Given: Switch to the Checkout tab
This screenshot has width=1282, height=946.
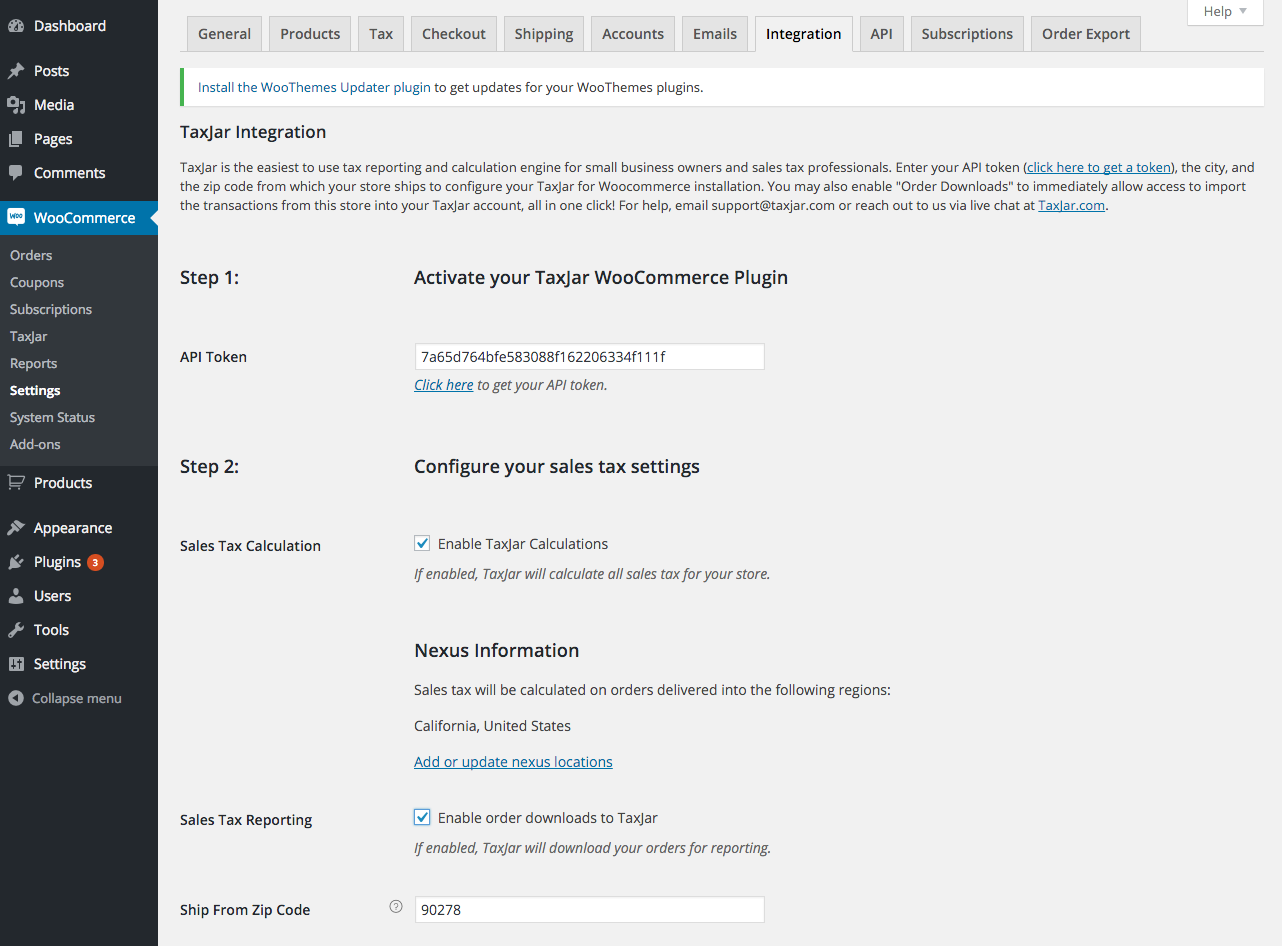Looking at the screenshot, I should [x=454, y=34].
